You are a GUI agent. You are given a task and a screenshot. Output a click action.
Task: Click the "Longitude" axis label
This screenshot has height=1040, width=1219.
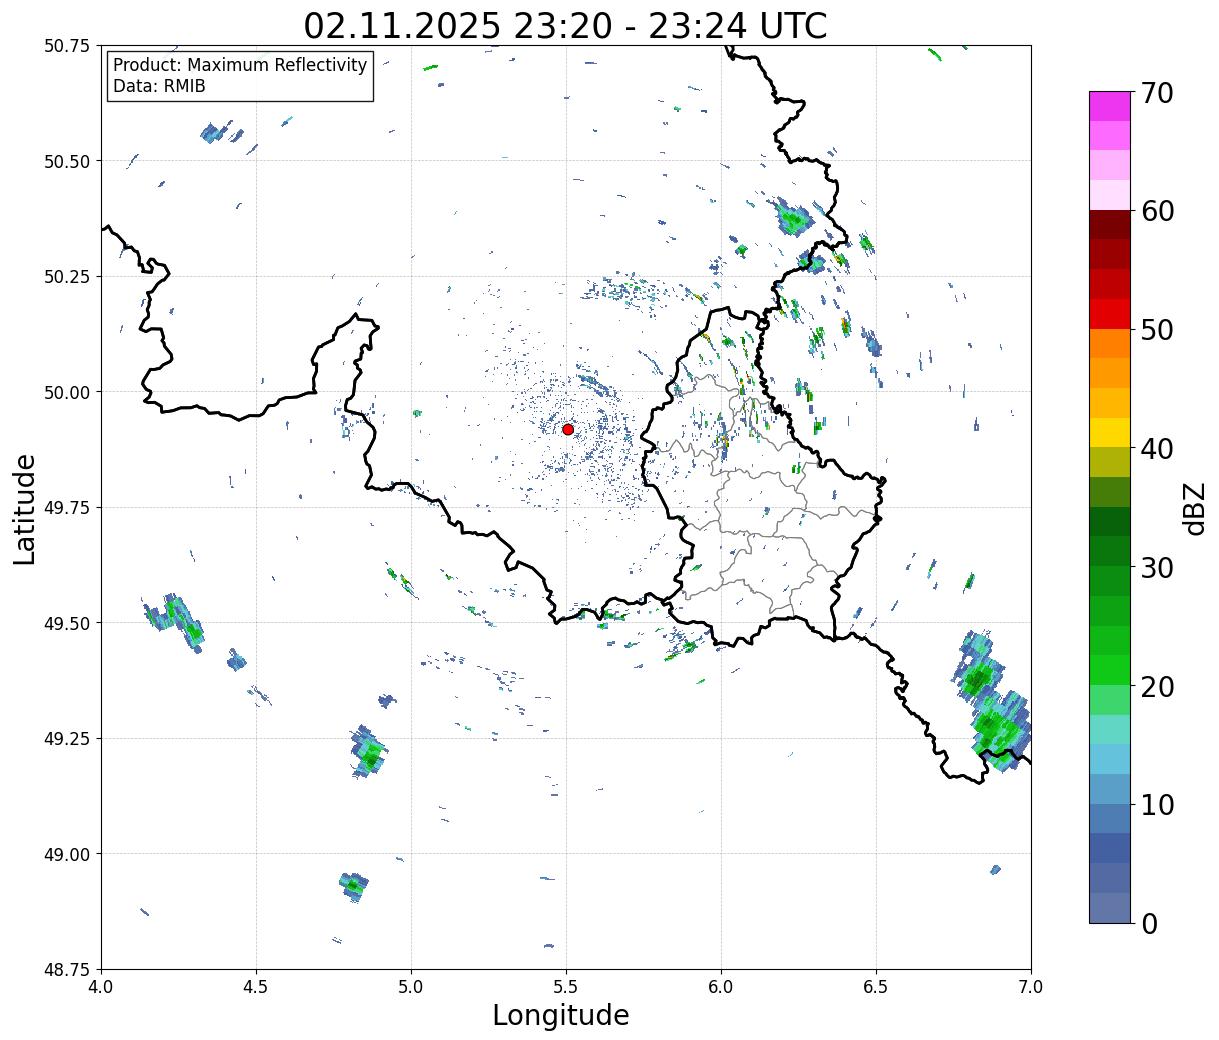[561, 1015]
